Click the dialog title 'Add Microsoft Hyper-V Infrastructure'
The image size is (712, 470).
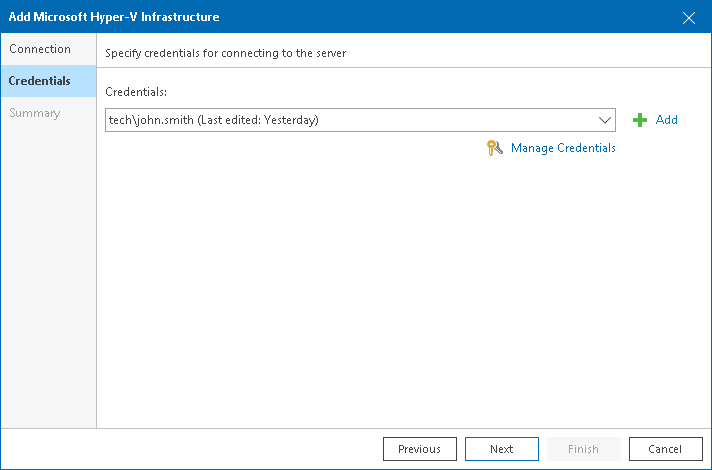point(114,17)
